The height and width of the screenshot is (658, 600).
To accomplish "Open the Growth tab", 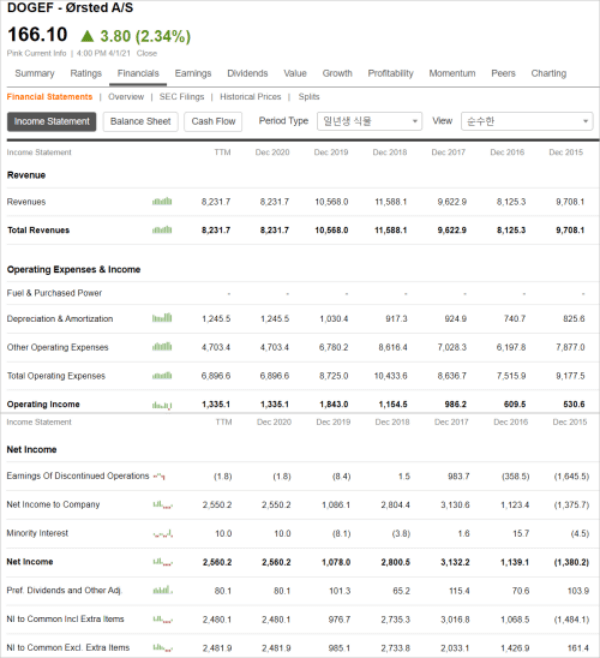I will point(337,73).
